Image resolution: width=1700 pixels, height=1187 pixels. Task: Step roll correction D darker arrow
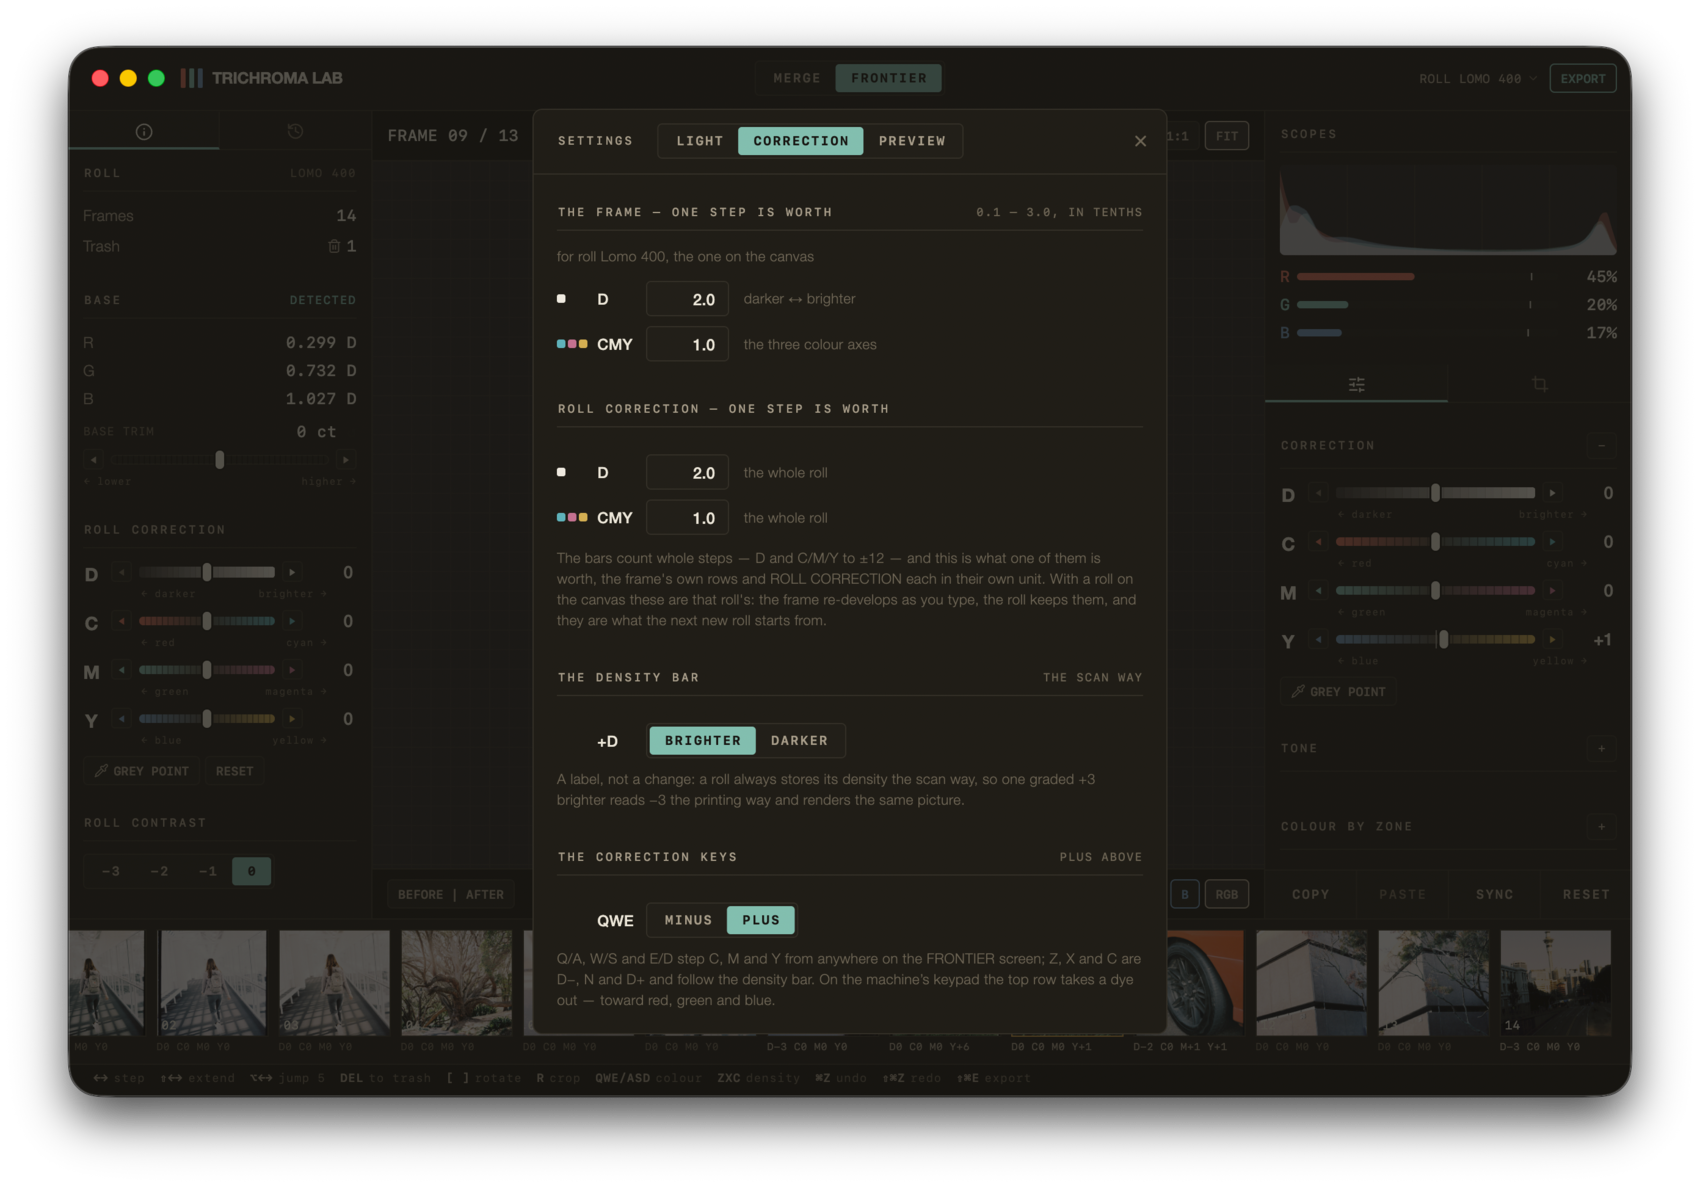(122, 573)
